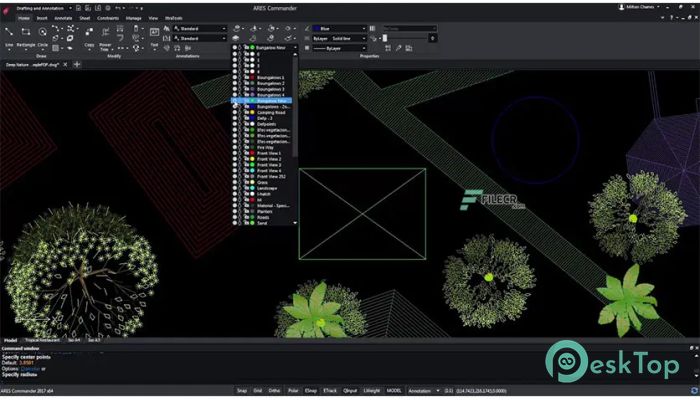
Task: Click the ARES Commander application logo
Action: coord(6,11)
